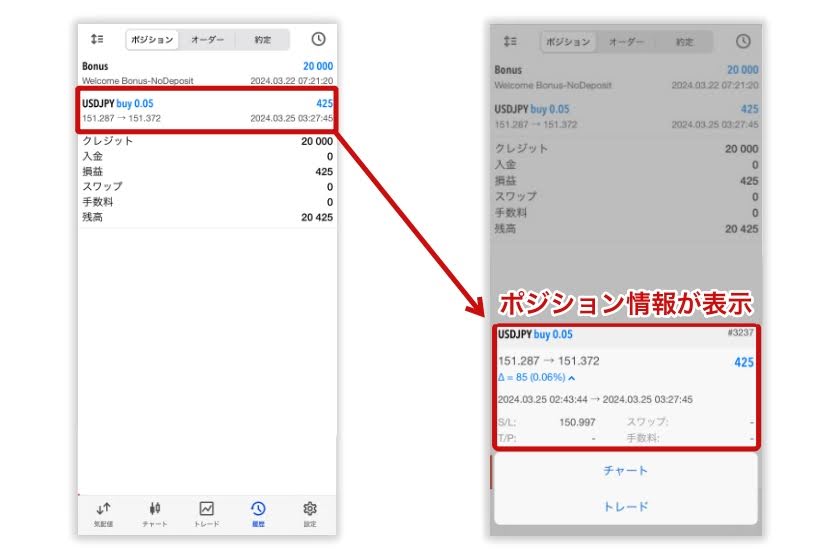Image resolution: width=840 pixels, height=560 pixels.
Task: Tap the チャート candlestick icon in bottom navigation
Action: click(155, 512)
